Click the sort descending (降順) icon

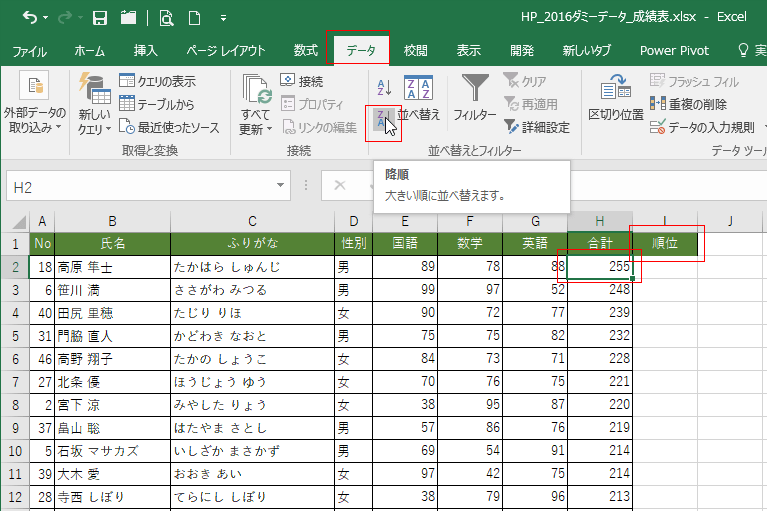383,119
